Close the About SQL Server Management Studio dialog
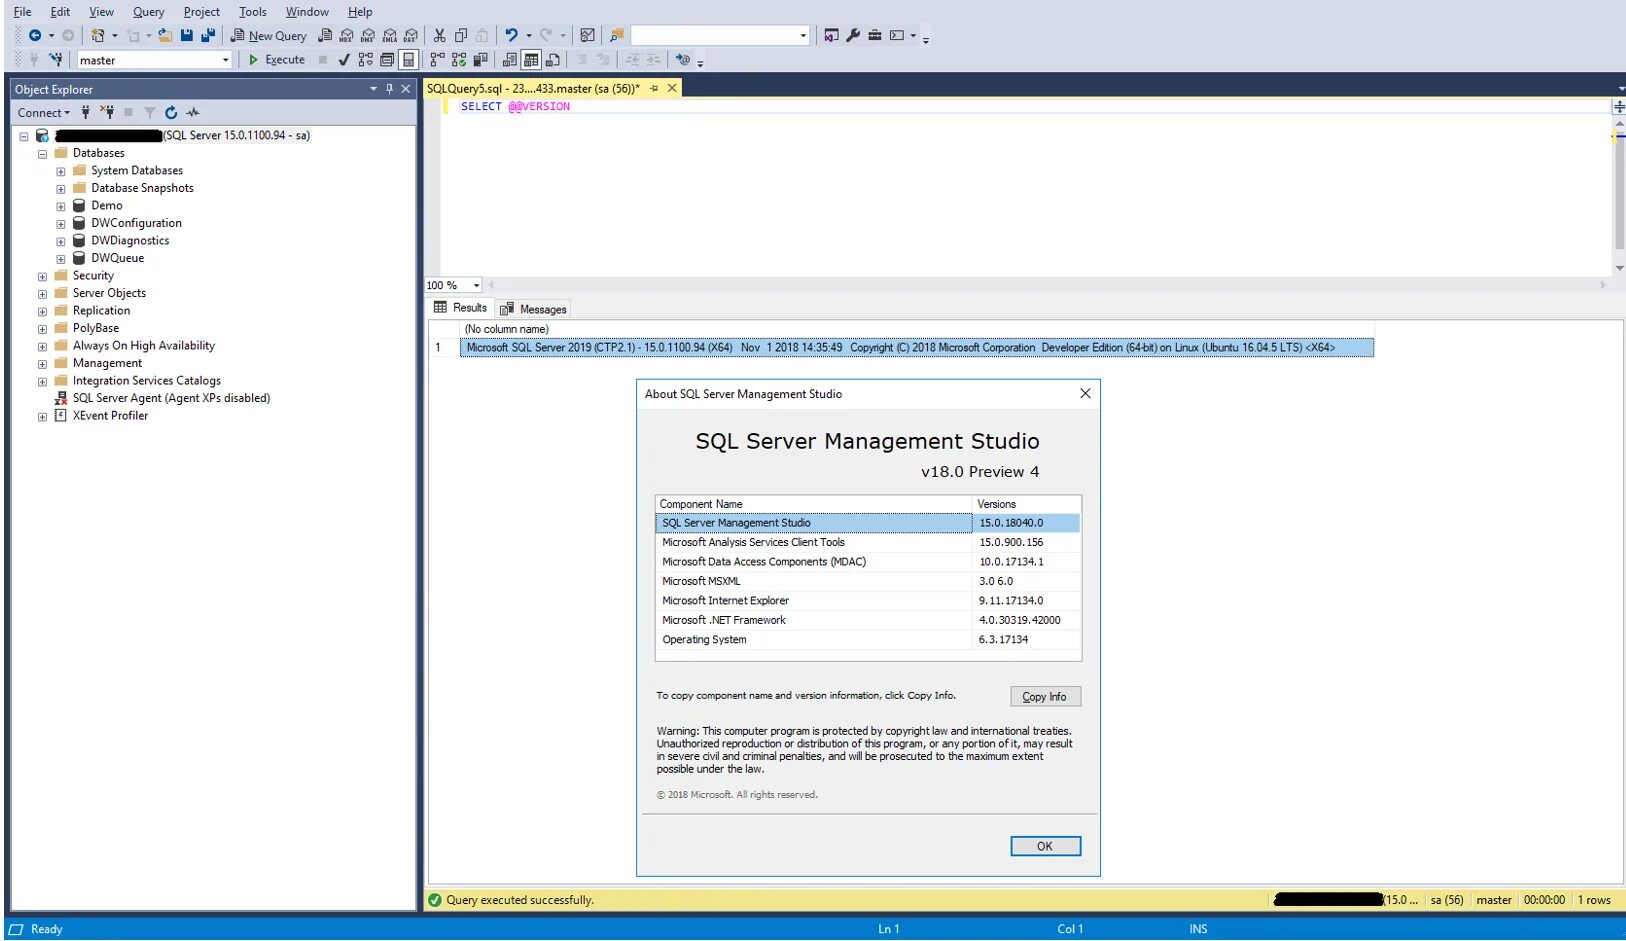 [1085, 393]
